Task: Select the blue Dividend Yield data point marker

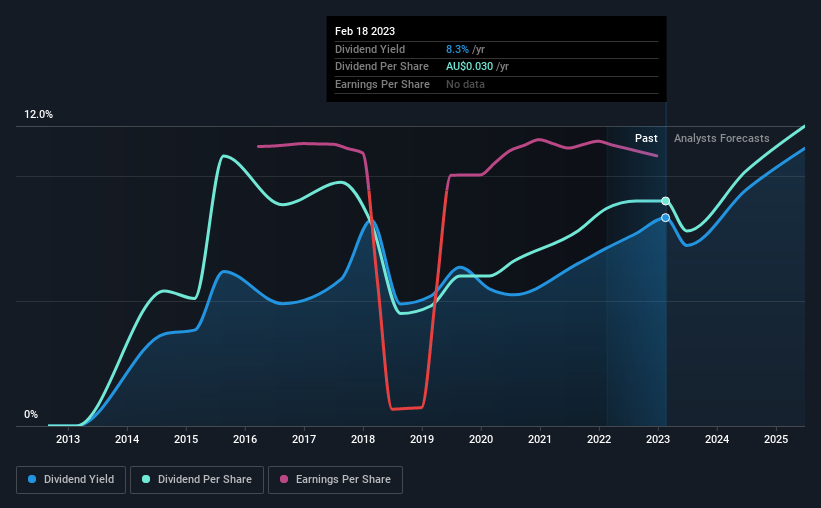Action: (x=665, y=218)
